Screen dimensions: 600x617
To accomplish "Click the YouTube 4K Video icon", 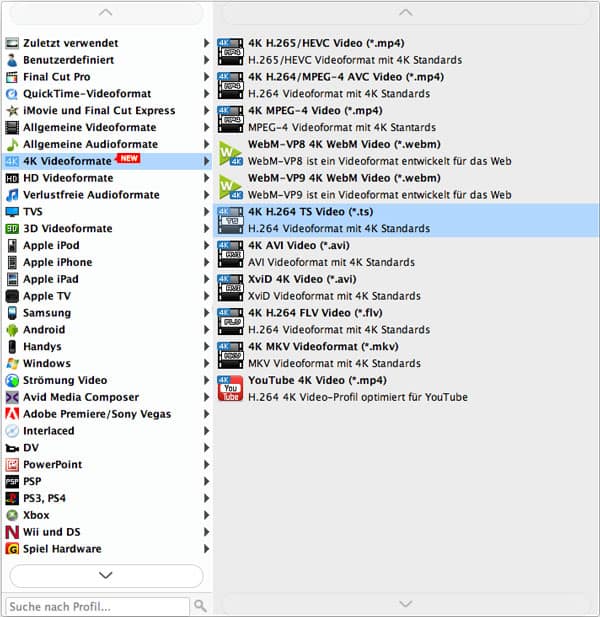I will [x=230, y=389].
